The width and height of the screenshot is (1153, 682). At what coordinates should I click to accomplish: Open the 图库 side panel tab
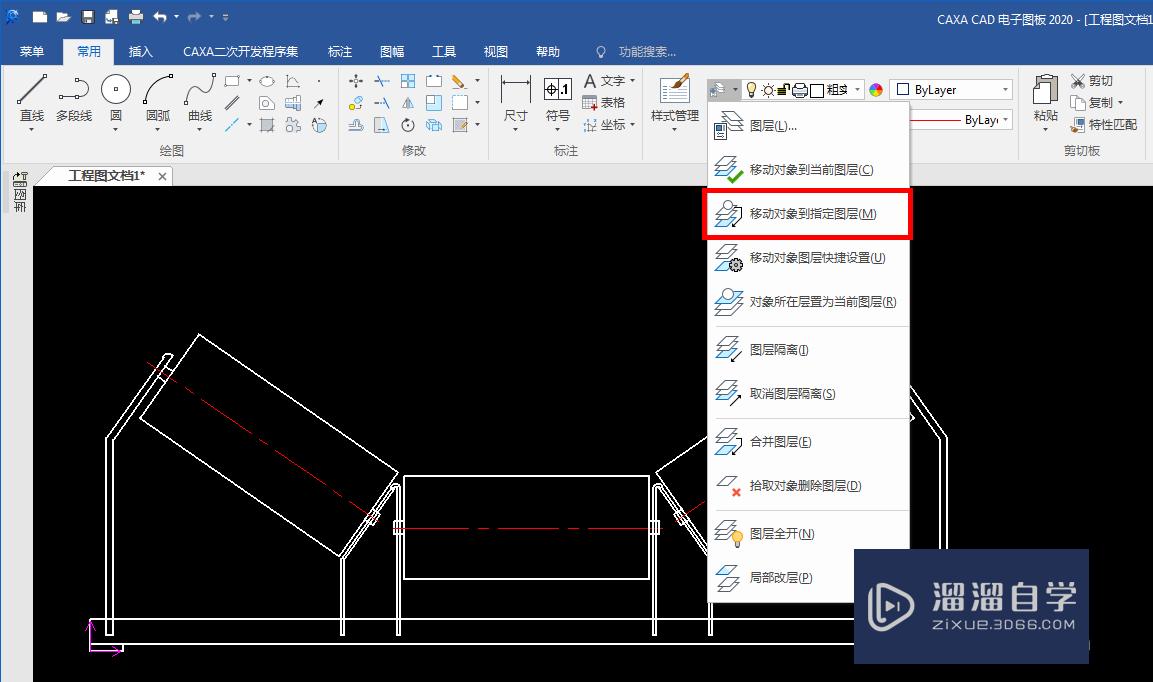pyautogui.click(x=20, y=191)
